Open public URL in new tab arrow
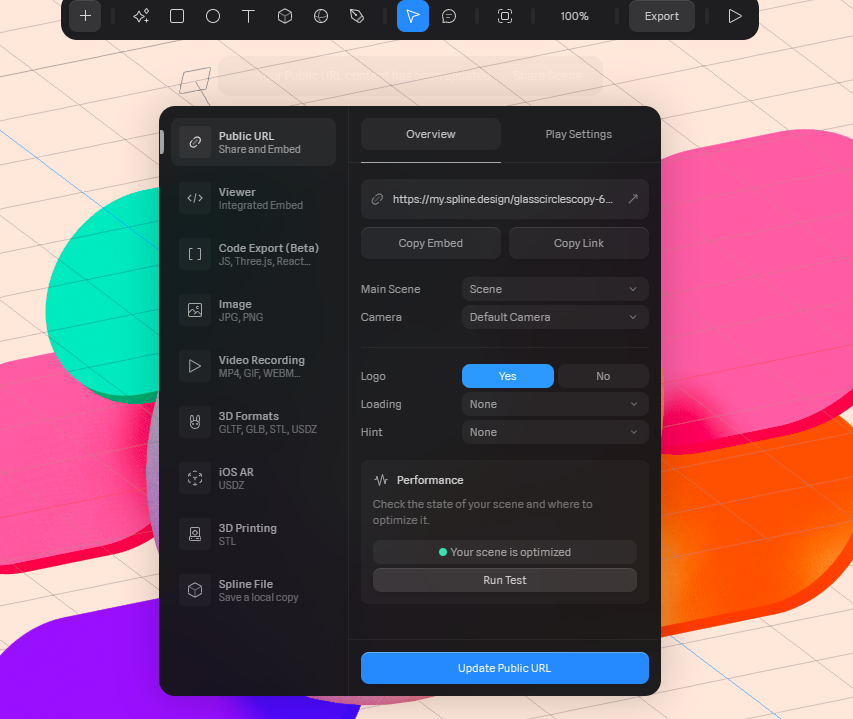 click(x=633, y=199)
